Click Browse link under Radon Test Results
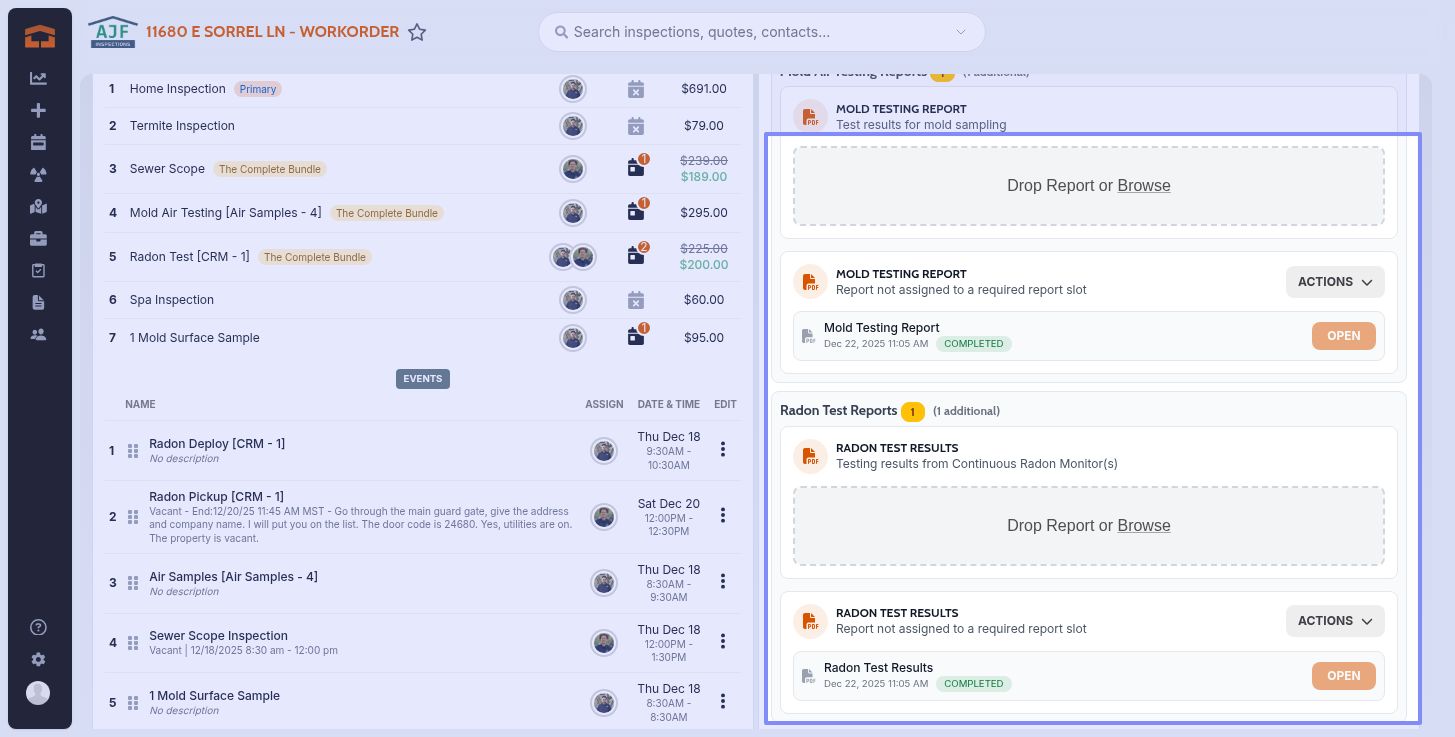The height and width of the screenshot is (737, 1455). click(x=1143, y=526)
